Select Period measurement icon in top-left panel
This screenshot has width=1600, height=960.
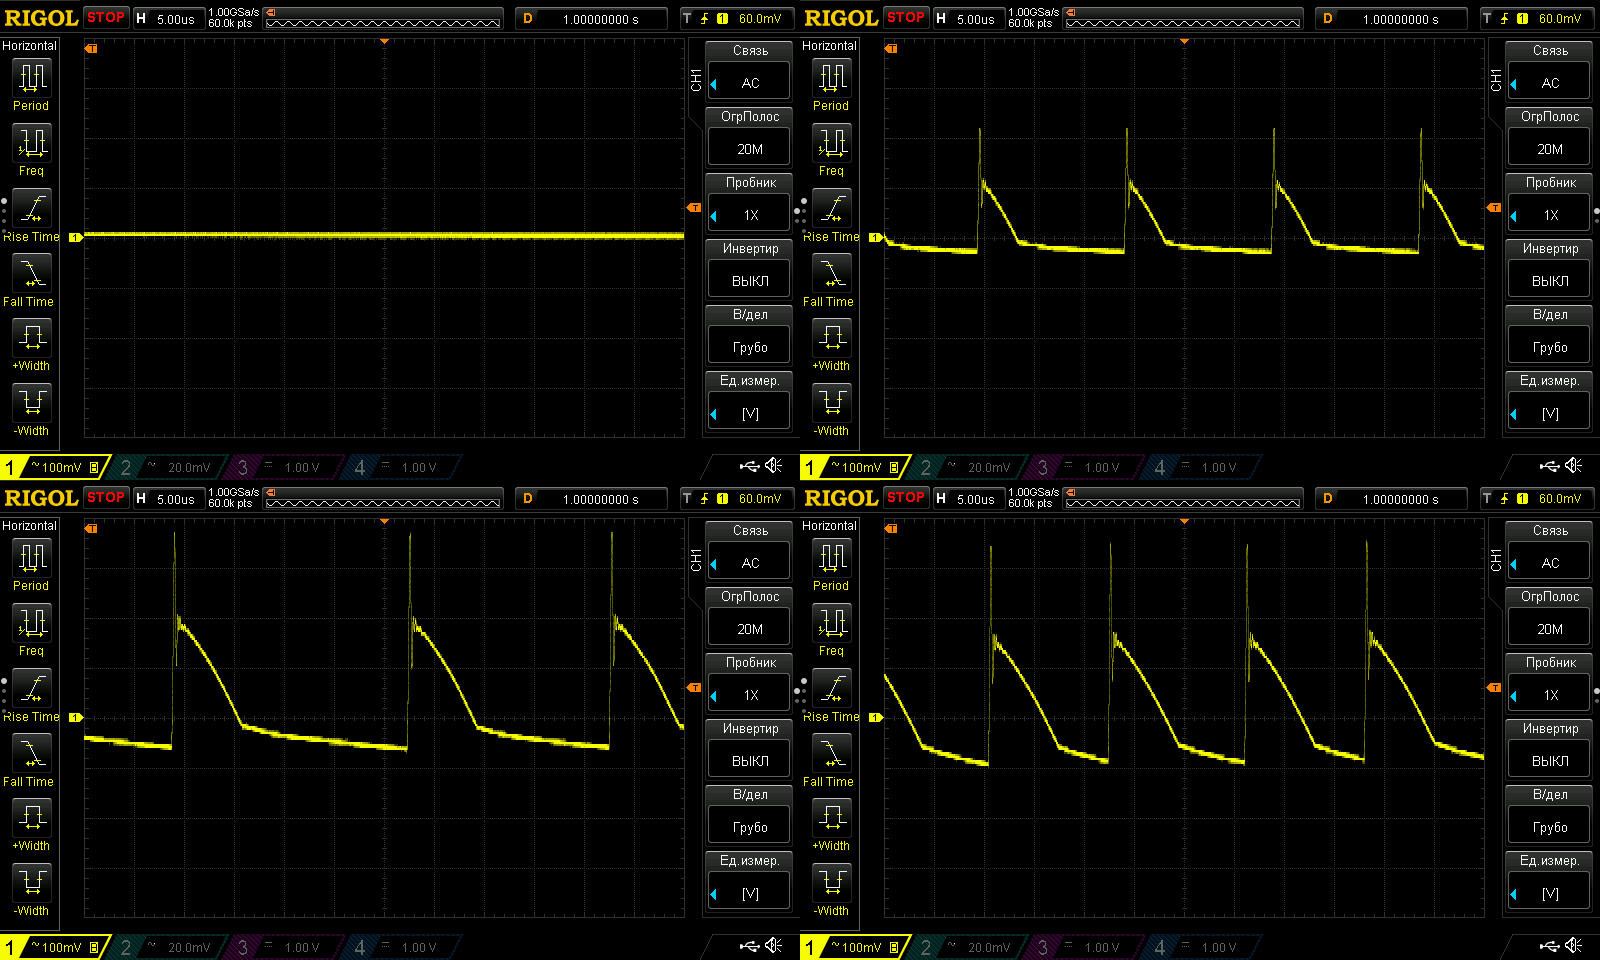(x=31, y=77)
